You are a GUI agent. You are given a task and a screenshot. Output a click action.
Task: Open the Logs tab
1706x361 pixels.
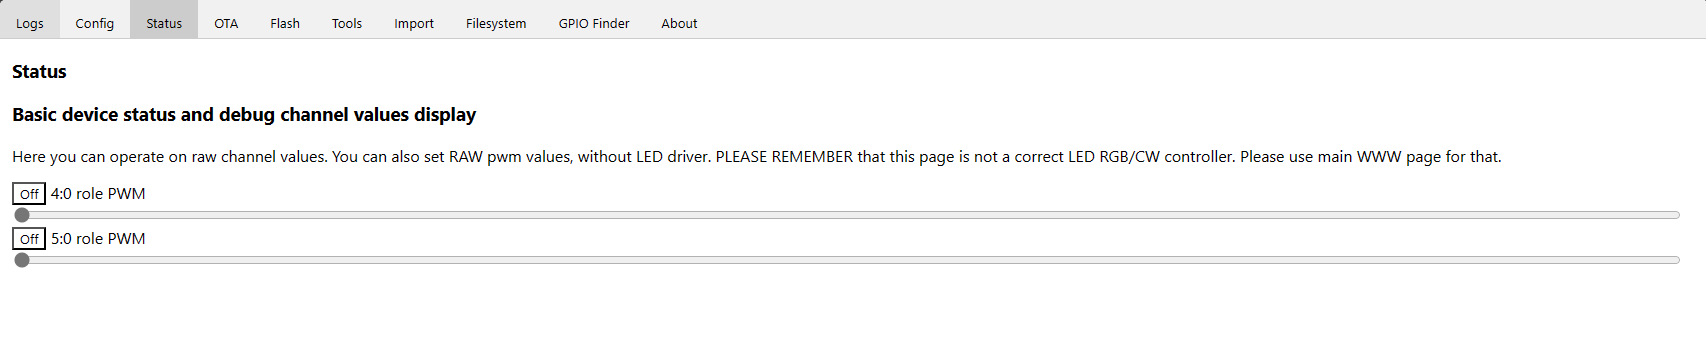(x=30, y=21)
